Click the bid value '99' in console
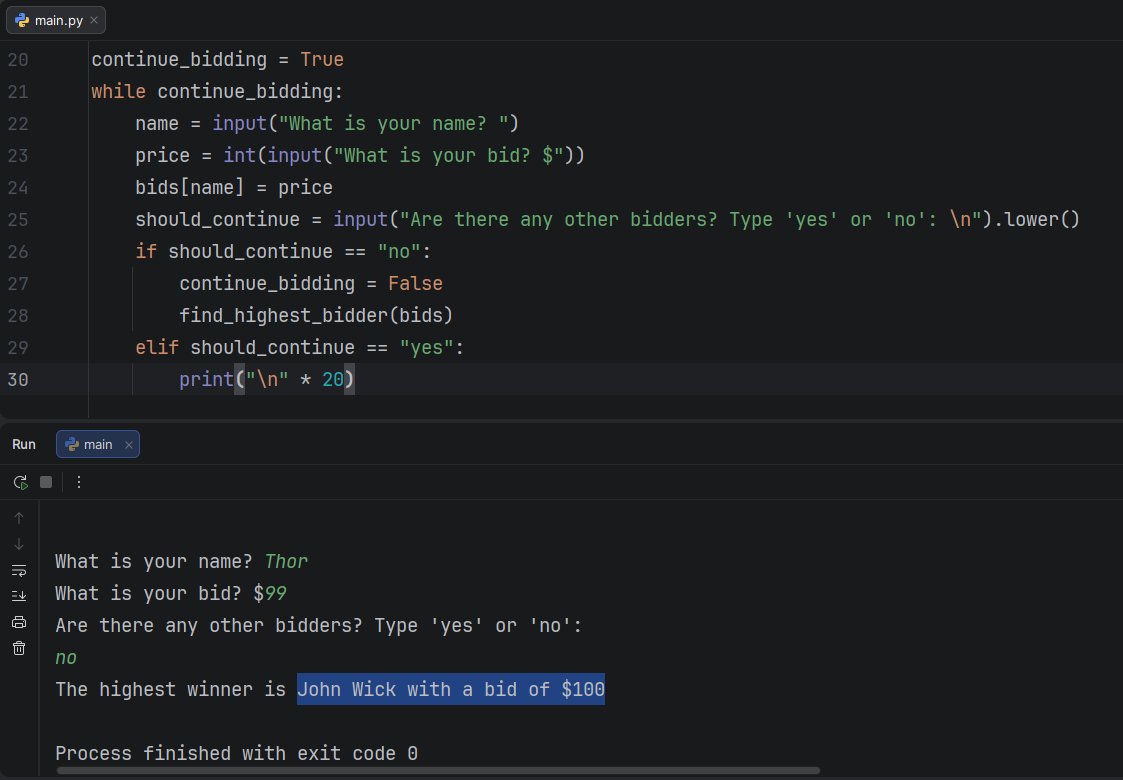The image size is (1123, 780). tap(275, 594)
